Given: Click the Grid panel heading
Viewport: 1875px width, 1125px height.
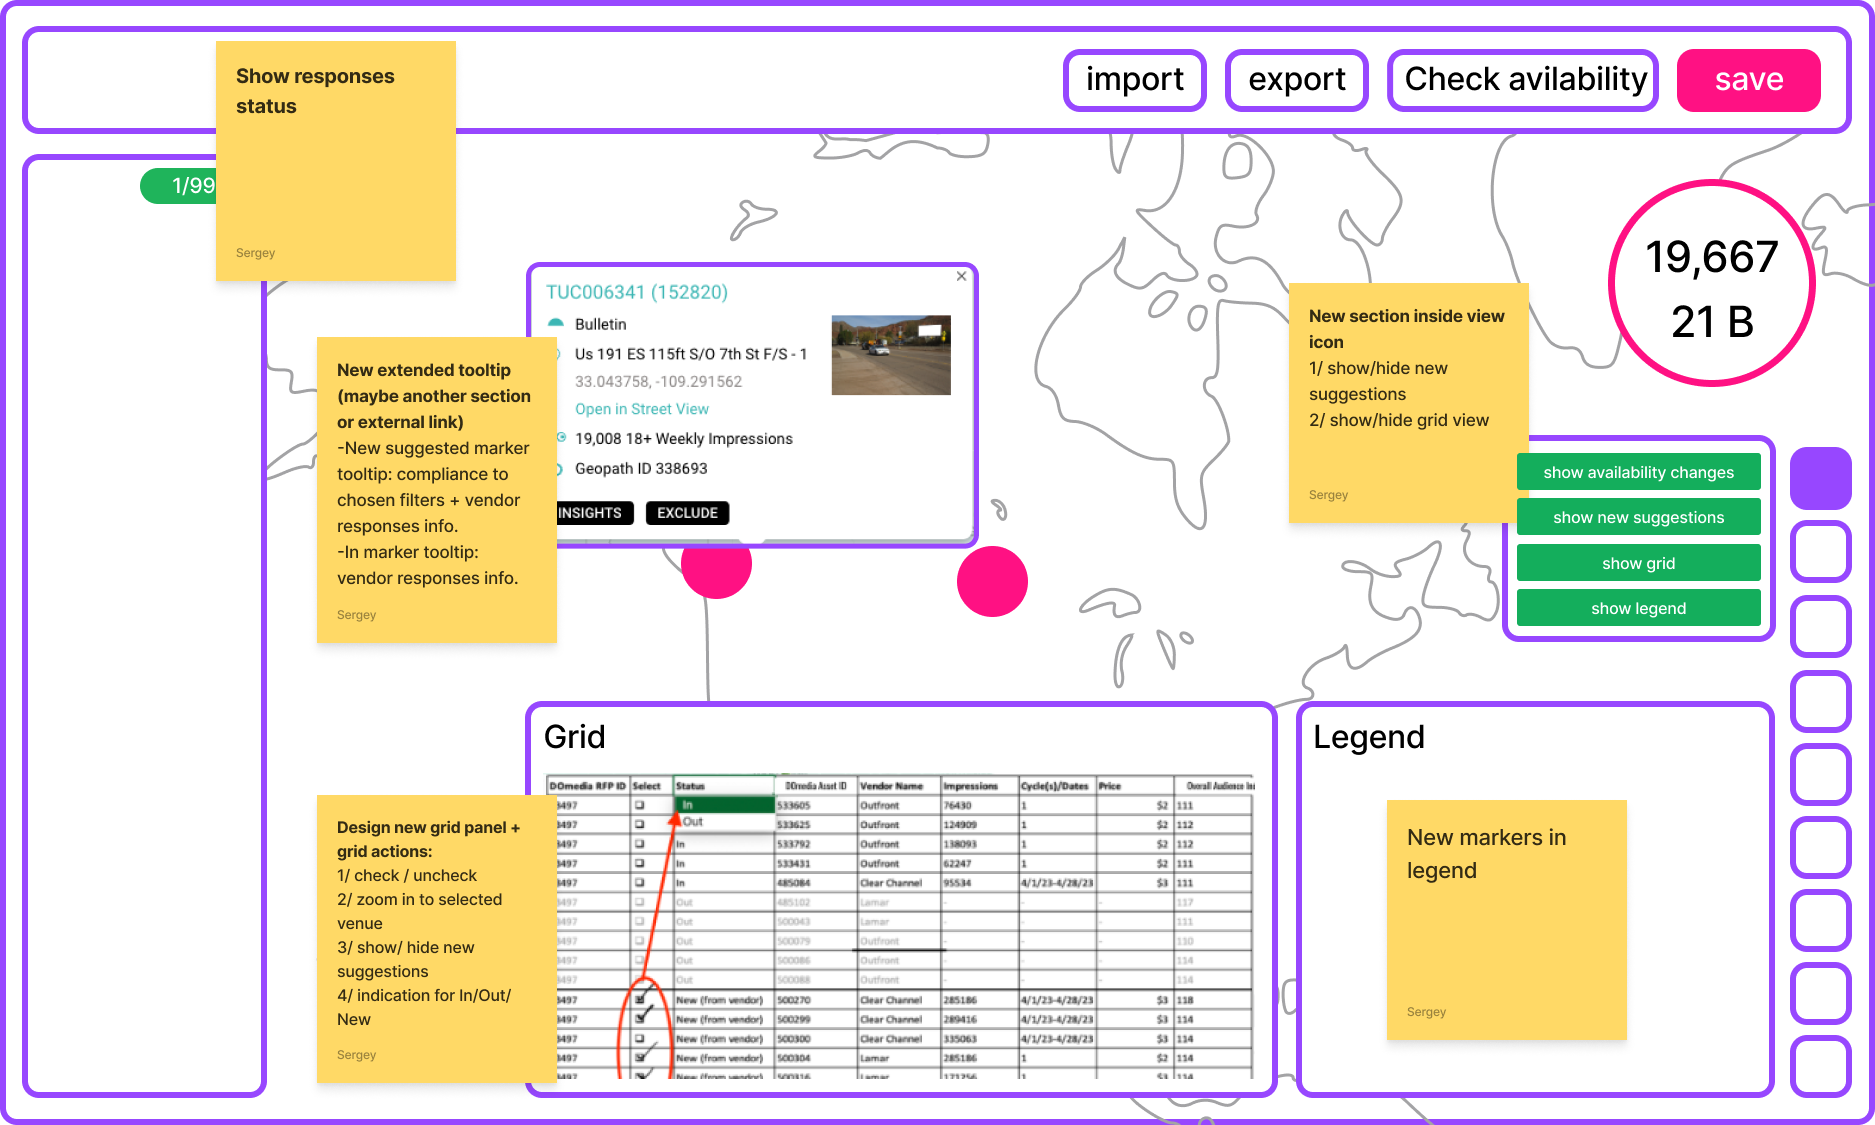Looking at the screenshot, I should tap(575, 737).
